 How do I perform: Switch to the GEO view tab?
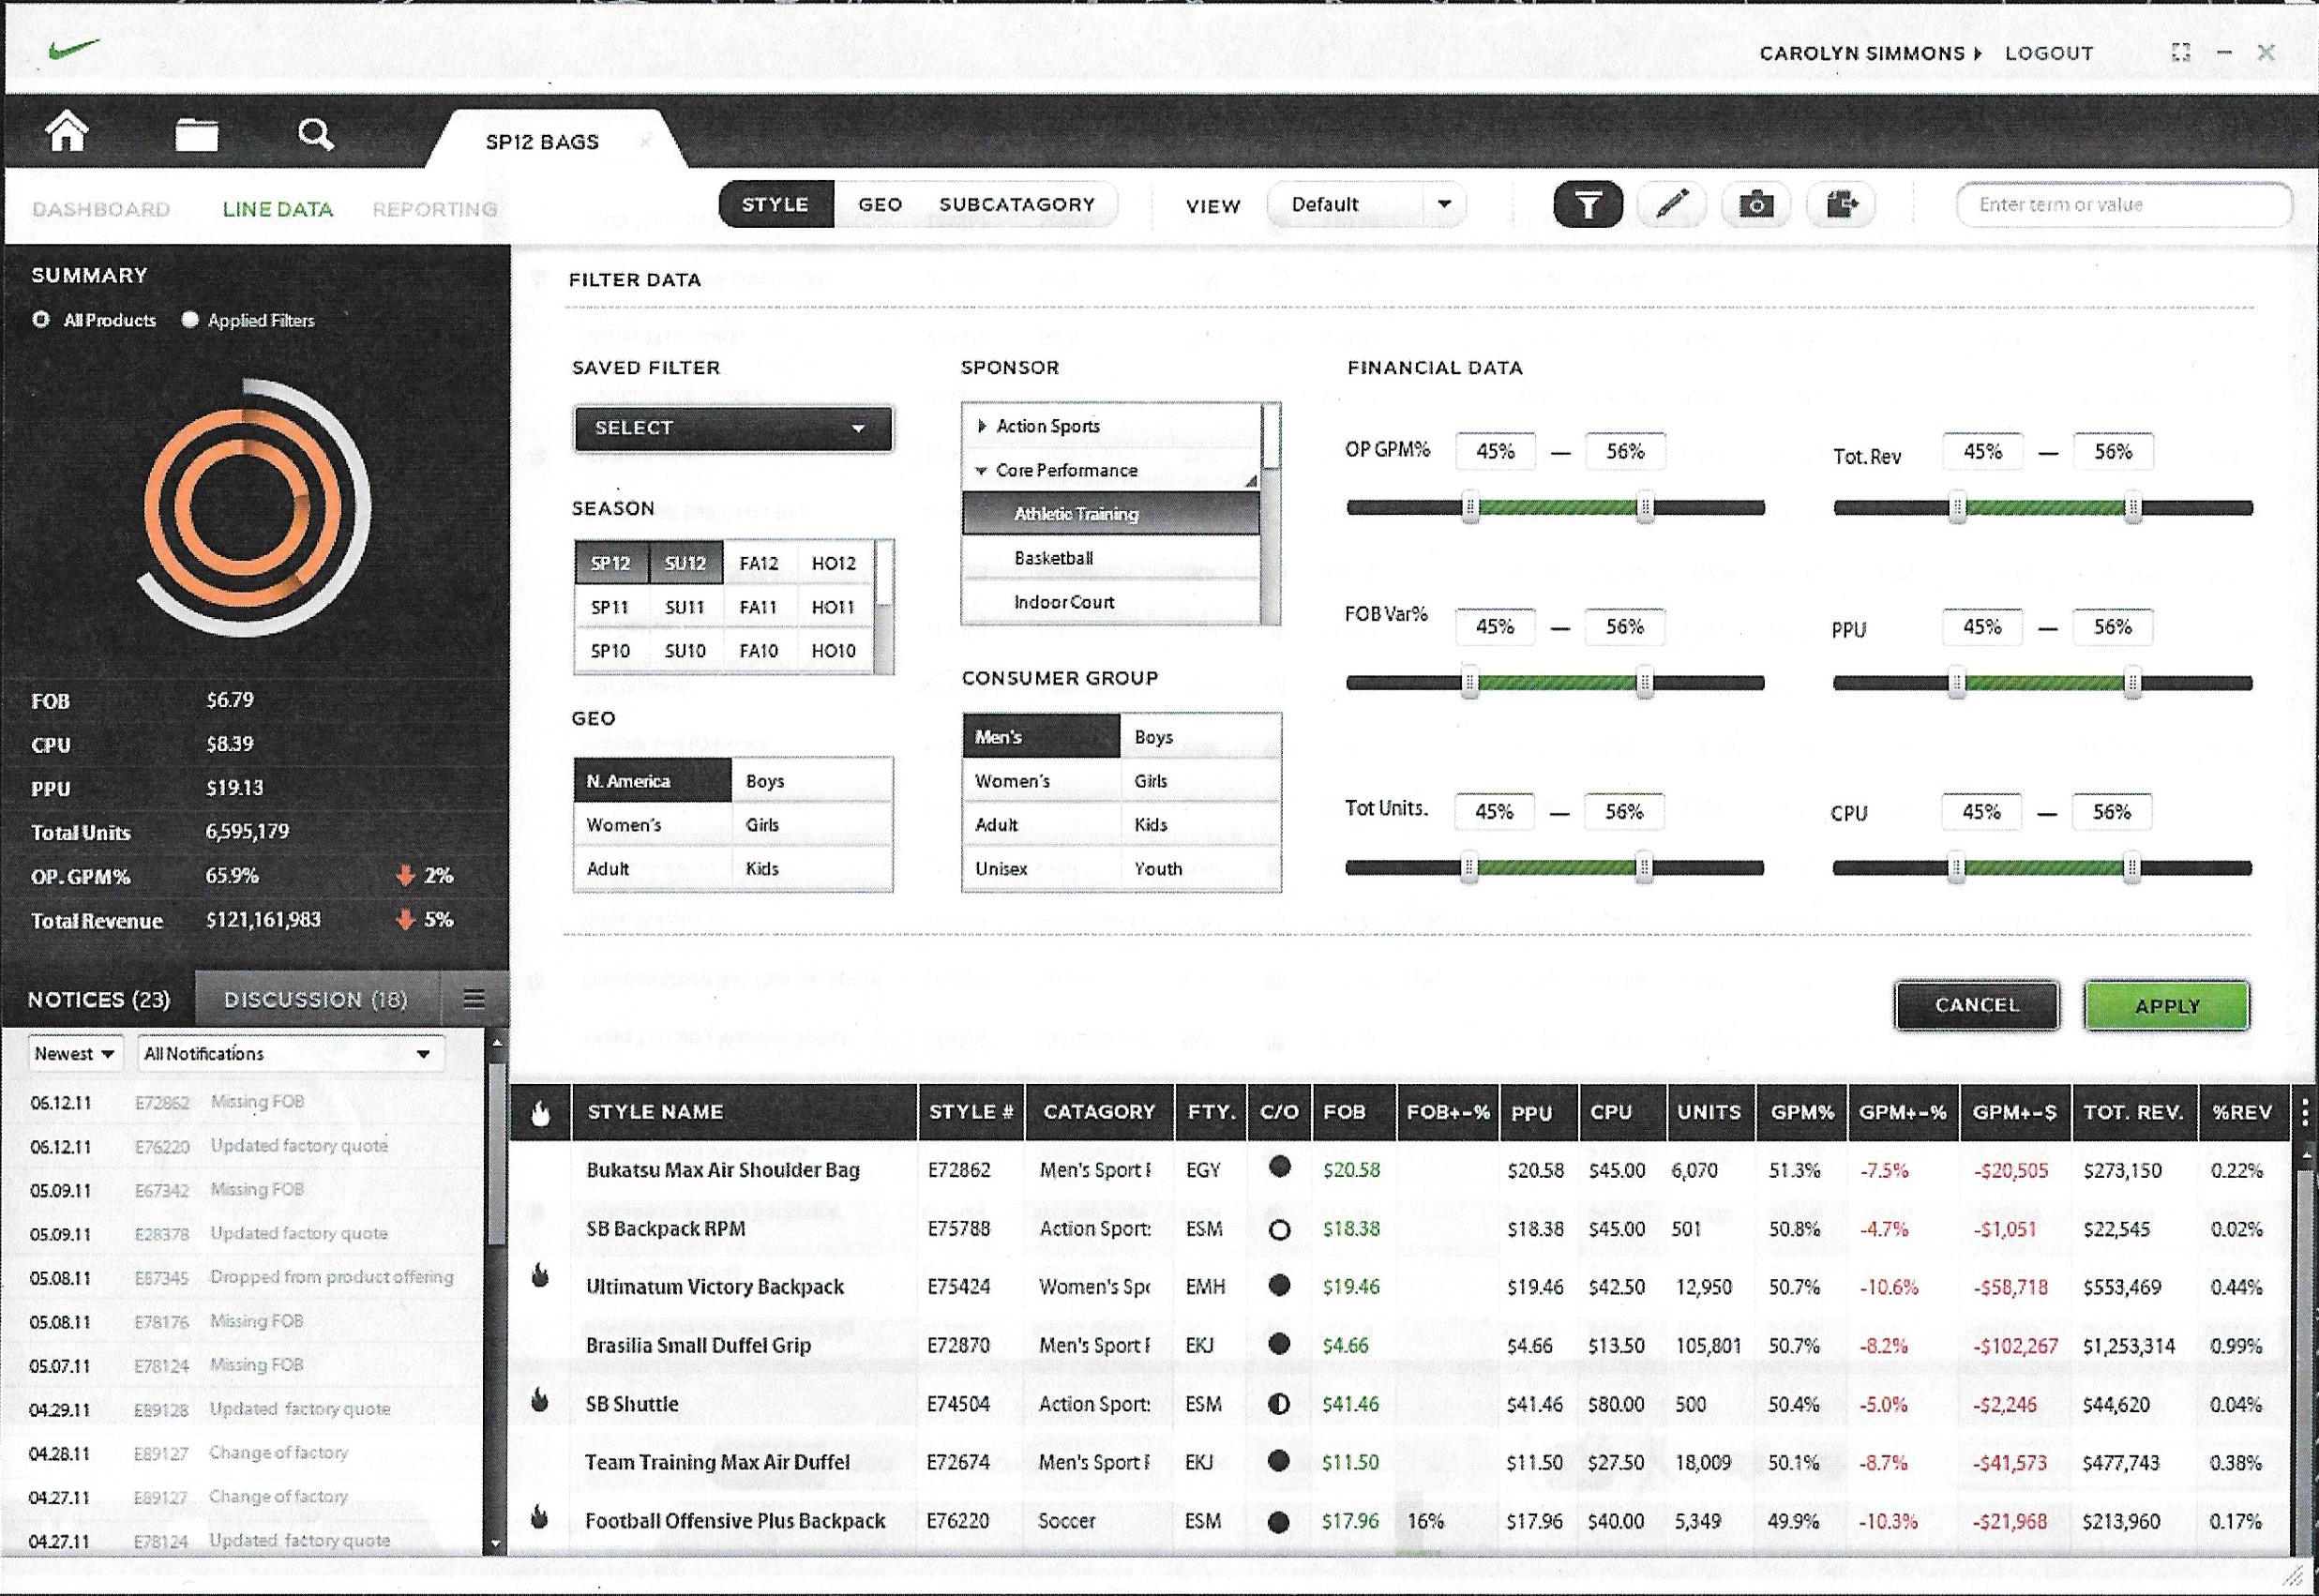(880, 205)
